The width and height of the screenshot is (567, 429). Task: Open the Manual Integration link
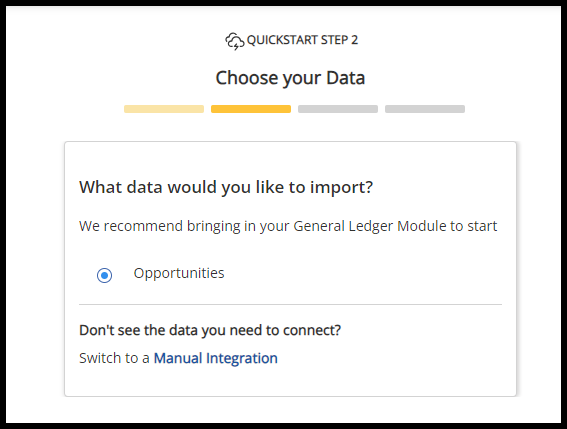[x=216, y=358]
